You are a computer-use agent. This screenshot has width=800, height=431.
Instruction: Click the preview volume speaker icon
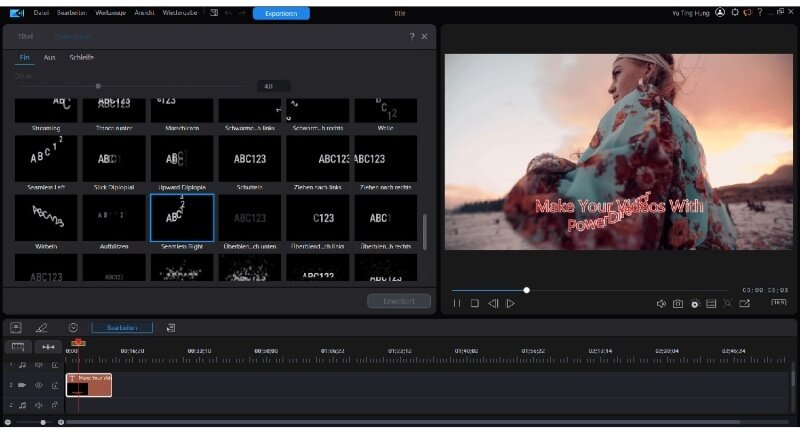point(661,303)
